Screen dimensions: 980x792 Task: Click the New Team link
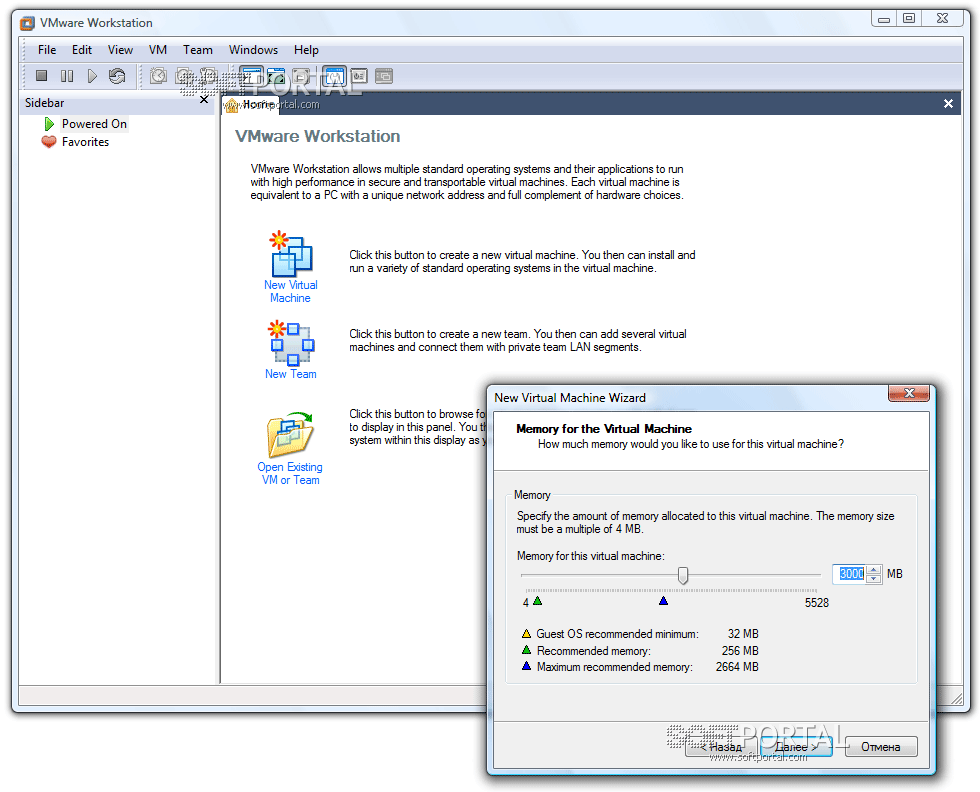pyautogui.click(x=291, y=374)
